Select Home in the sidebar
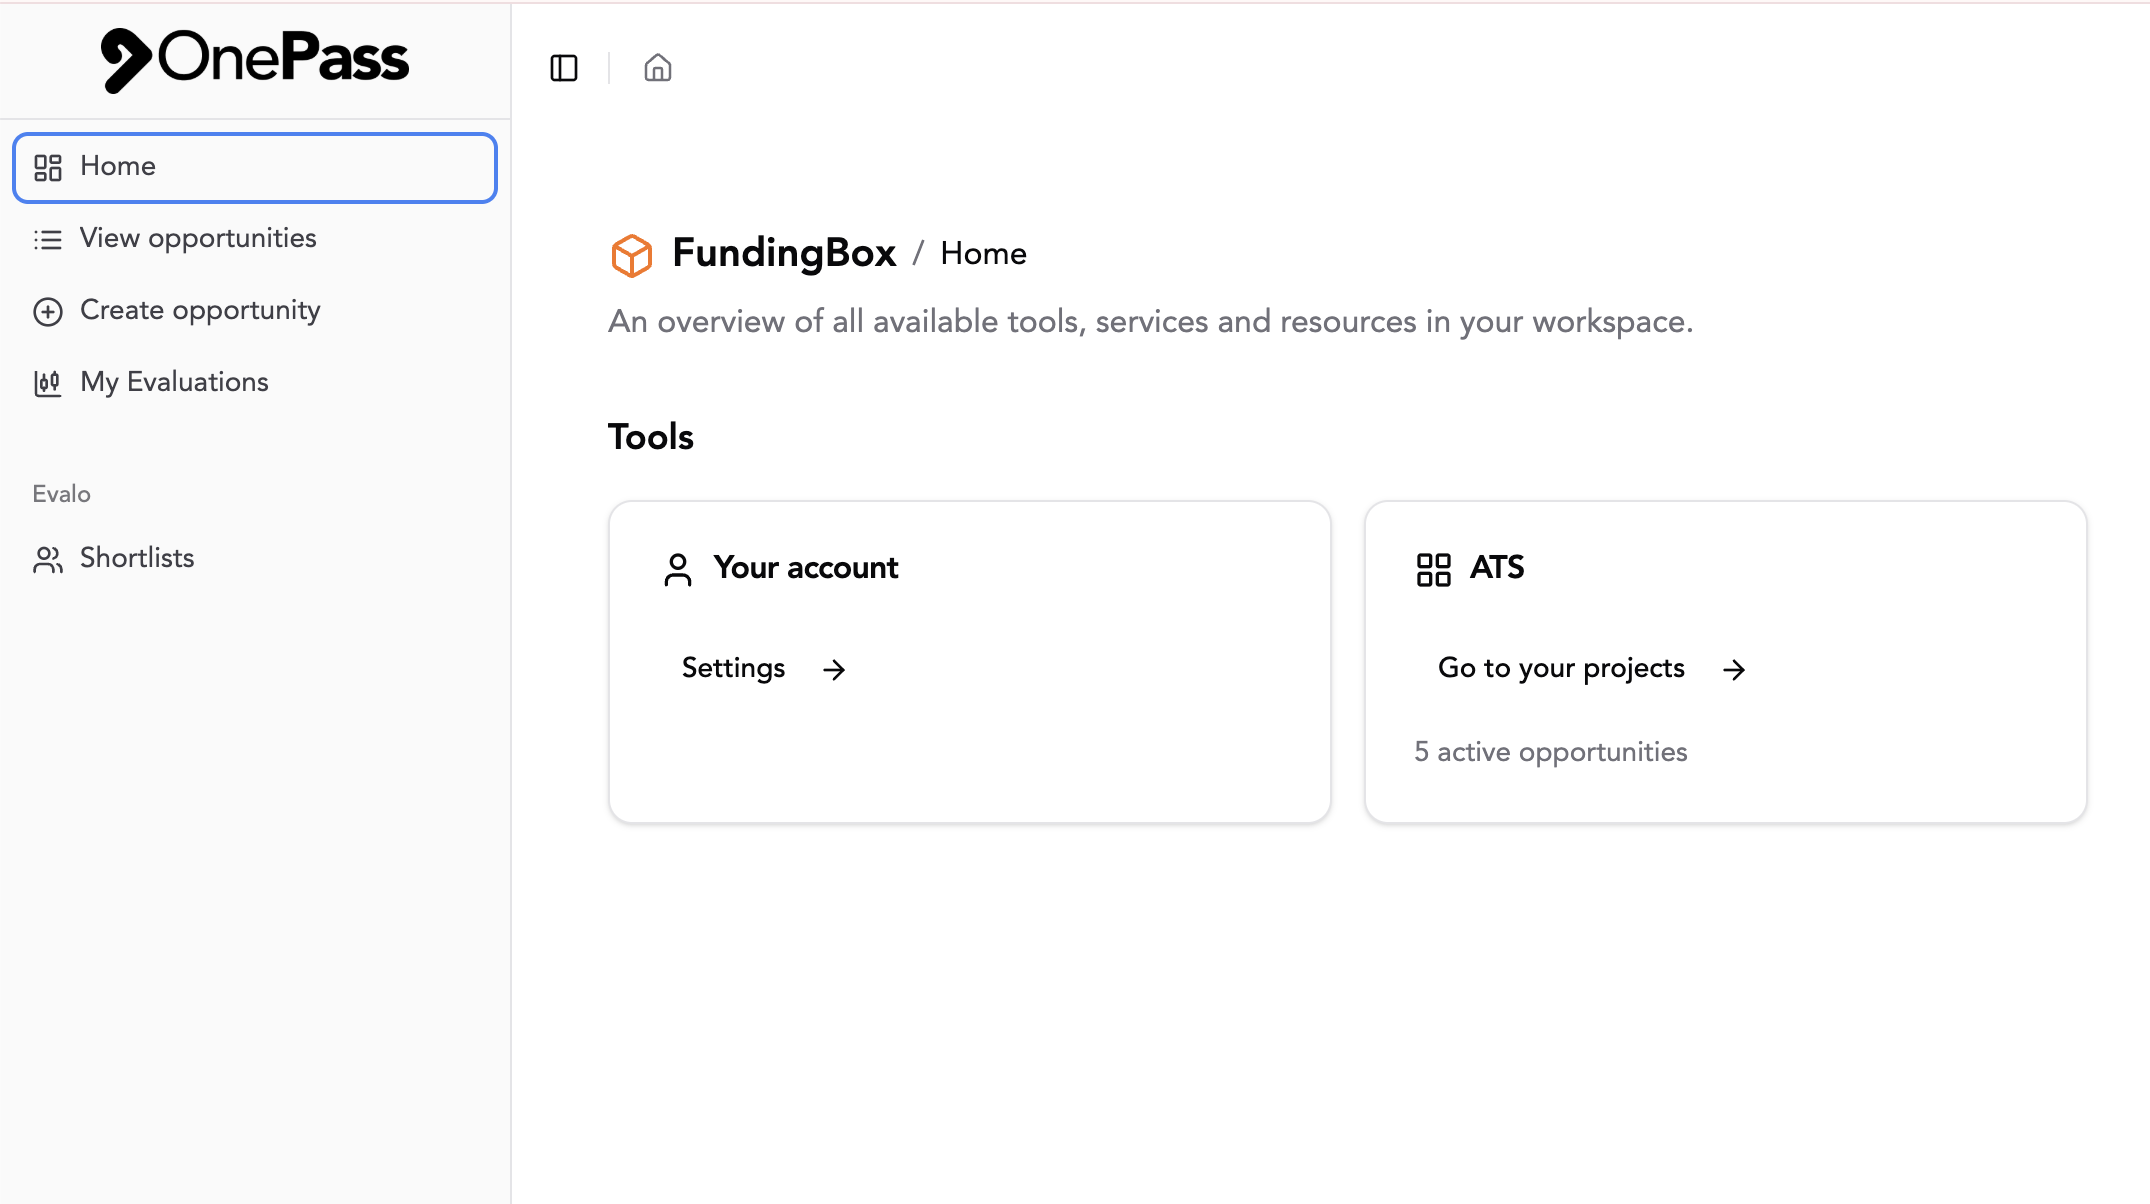 coord(255,167)
